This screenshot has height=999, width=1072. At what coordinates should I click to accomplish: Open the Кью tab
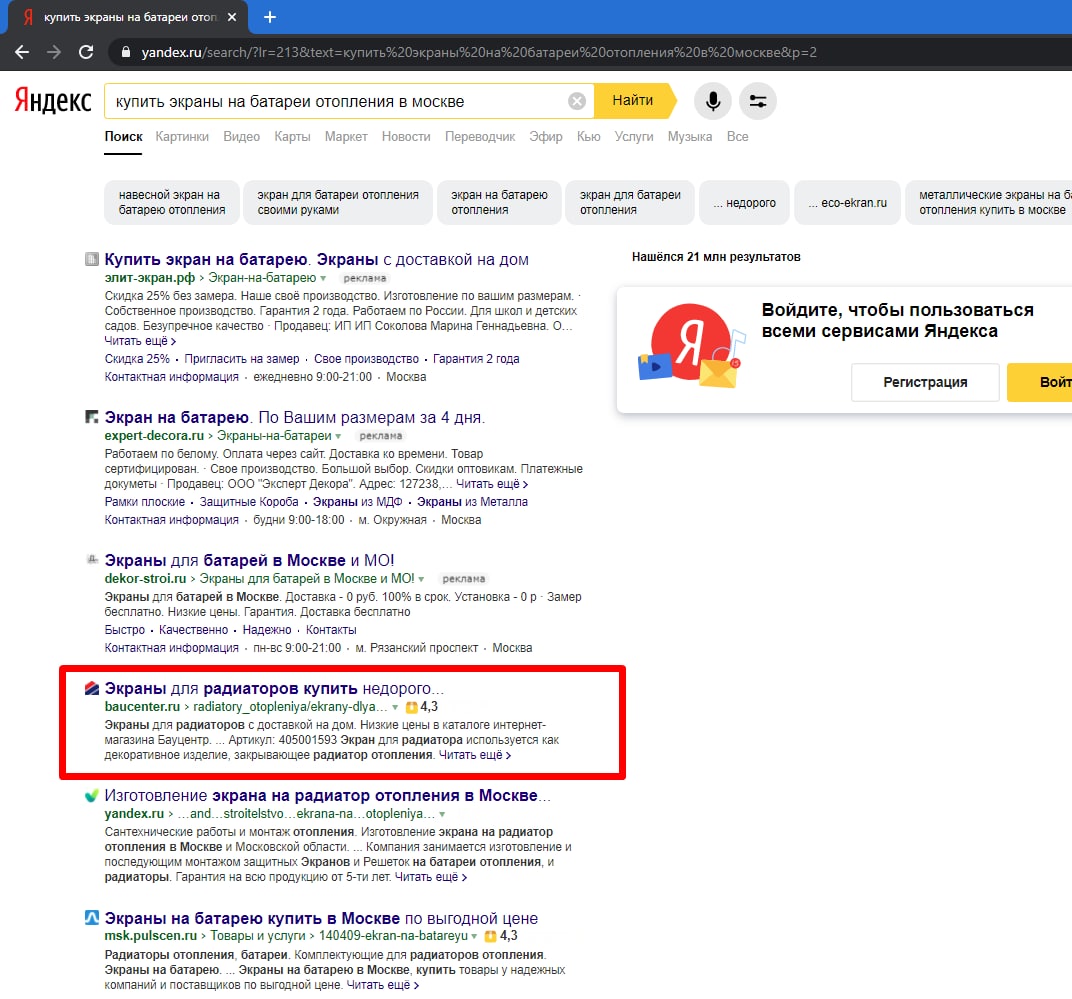[x=589, y=136]
